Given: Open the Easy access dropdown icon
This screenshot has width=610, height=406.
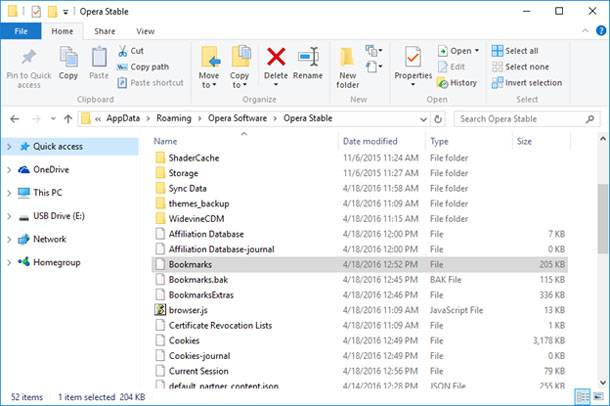Looking at the screenshot, I should pyautogui.click(x=373, y=66).
